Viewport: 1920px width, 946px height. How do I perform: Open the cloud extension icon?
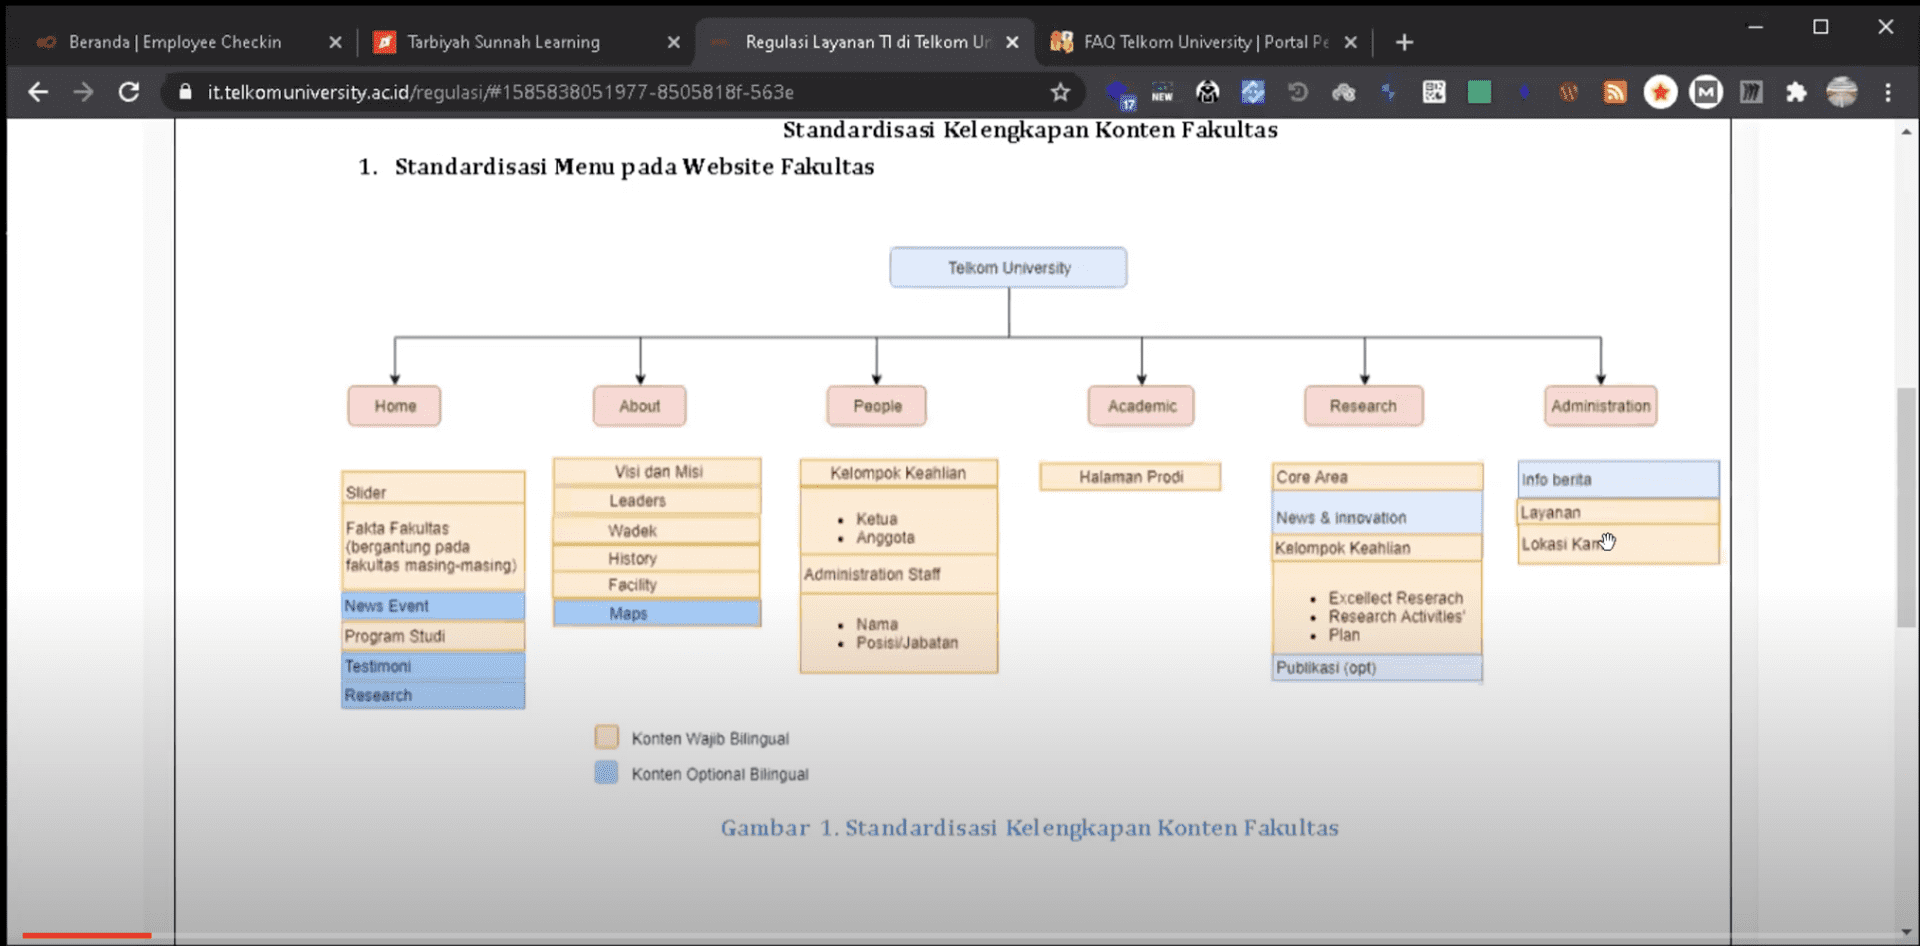point(1343,92)
